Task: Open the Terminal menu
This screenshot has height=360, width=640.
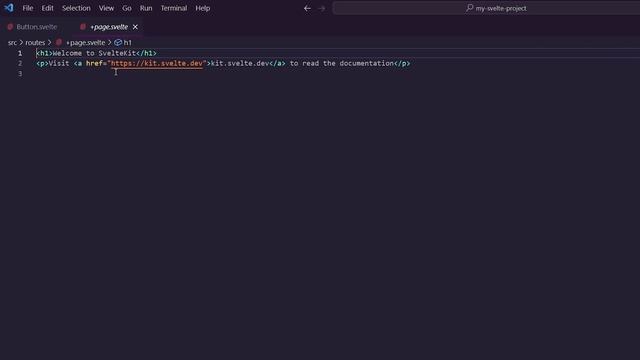Action: 174,8
